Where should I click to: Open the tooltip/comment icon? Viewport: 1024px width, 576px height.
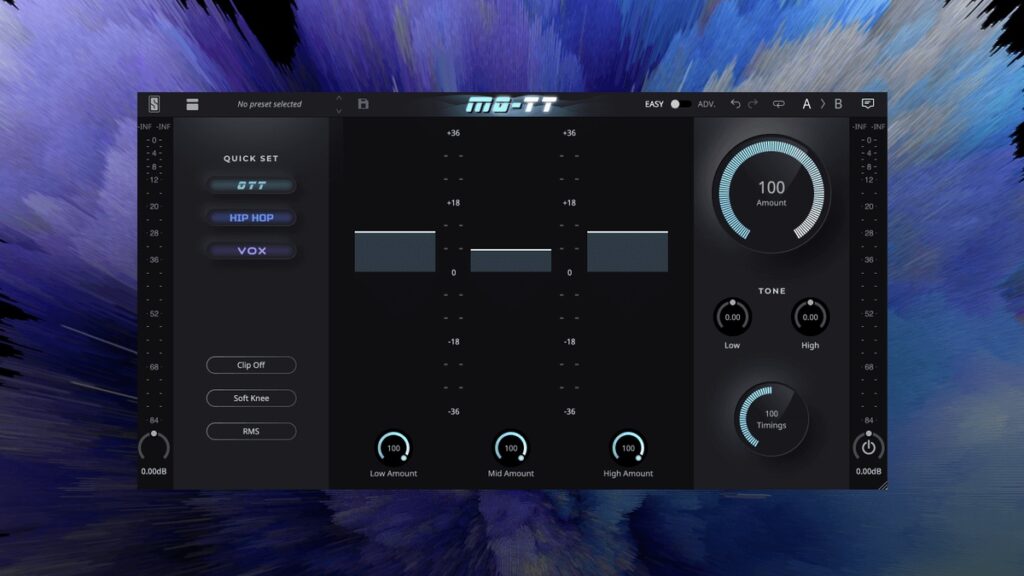(867, 104)
